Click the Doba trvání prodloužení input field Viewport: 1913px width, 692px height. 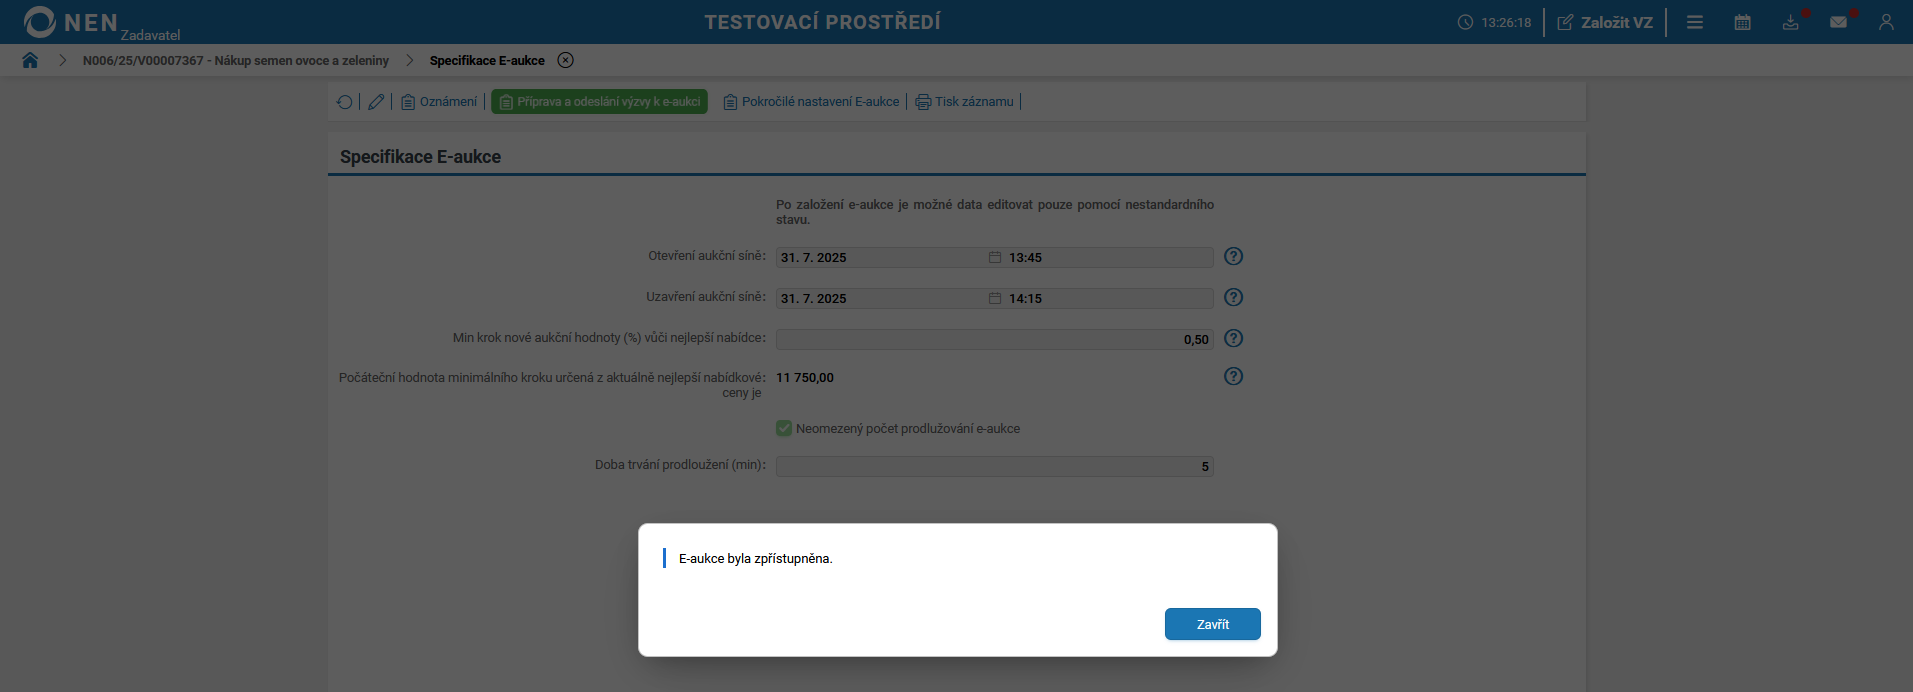pos(994,466)
